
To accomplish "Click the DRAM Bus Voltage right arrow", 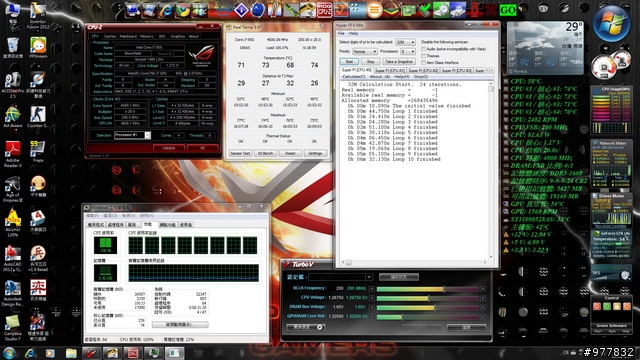I will coord(483,307).
